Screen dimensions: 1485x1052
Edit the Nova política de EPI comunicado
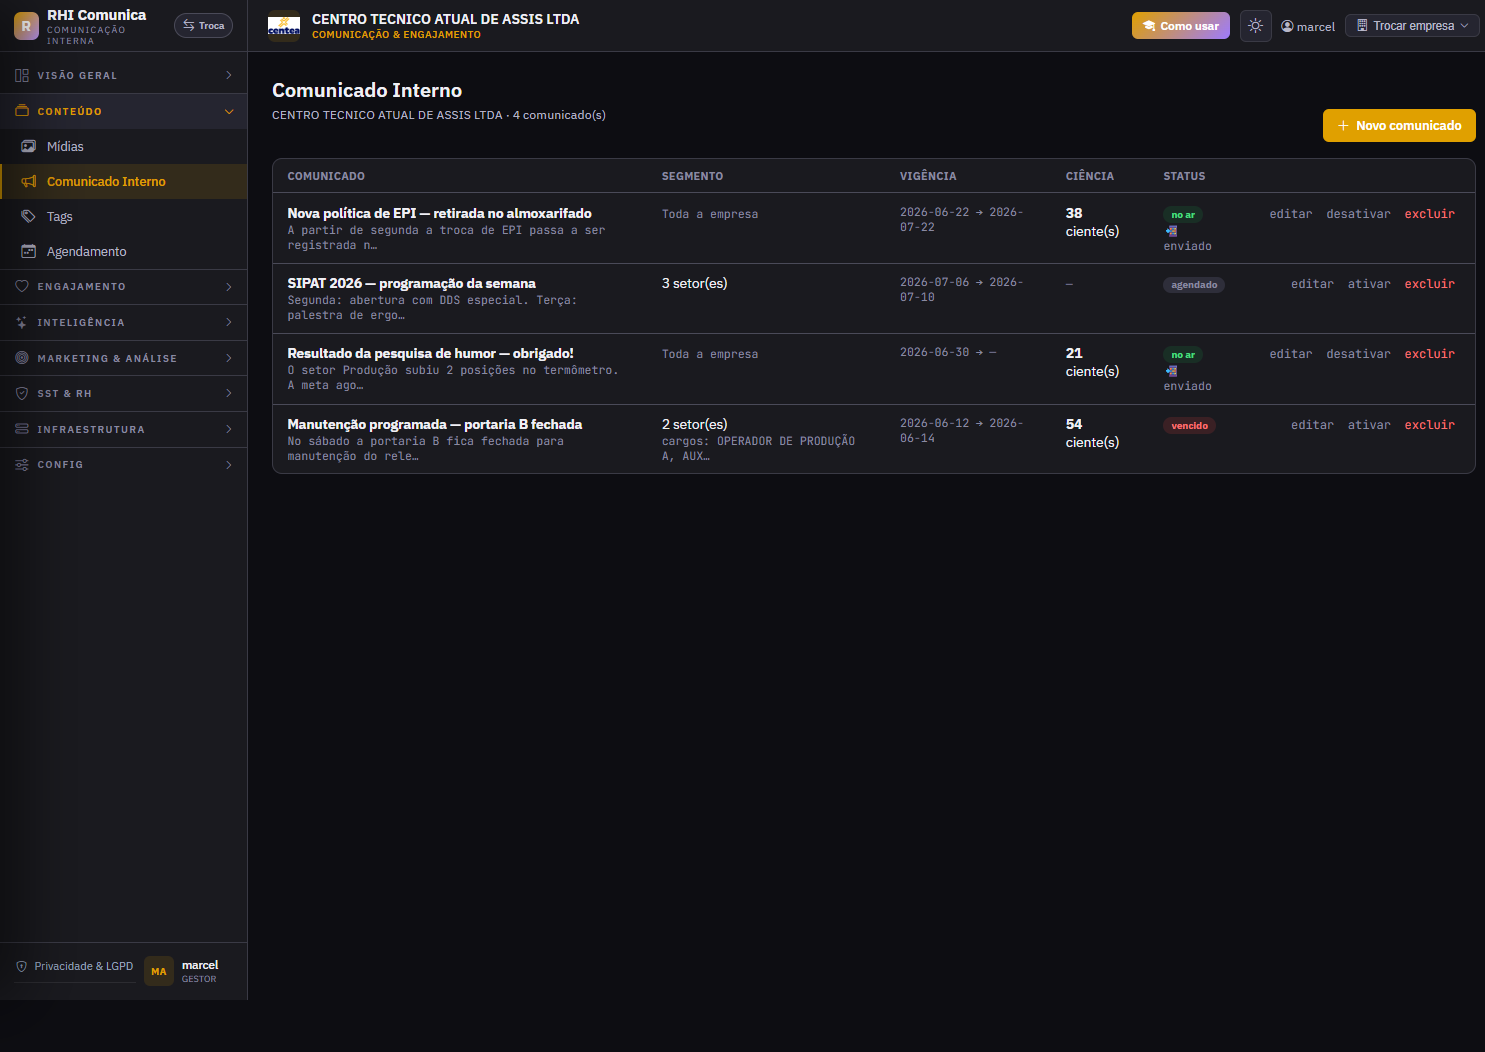tap(1291, 214)
